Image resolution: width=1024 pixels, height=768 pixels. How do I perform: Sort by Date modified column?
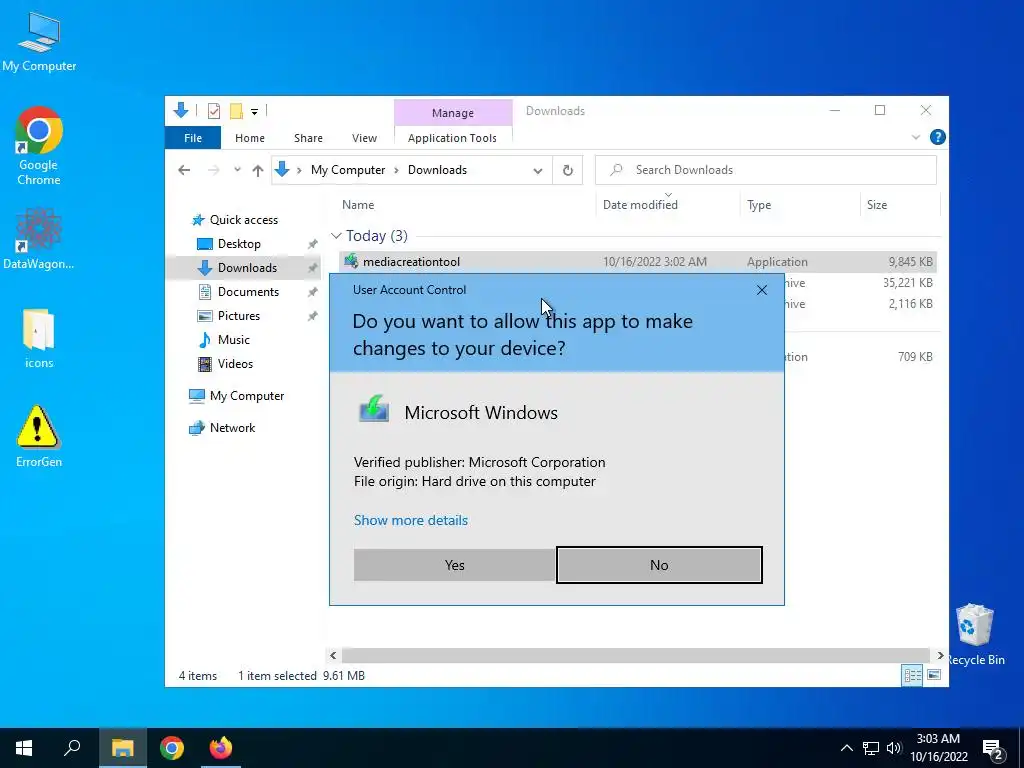(640, 204)
